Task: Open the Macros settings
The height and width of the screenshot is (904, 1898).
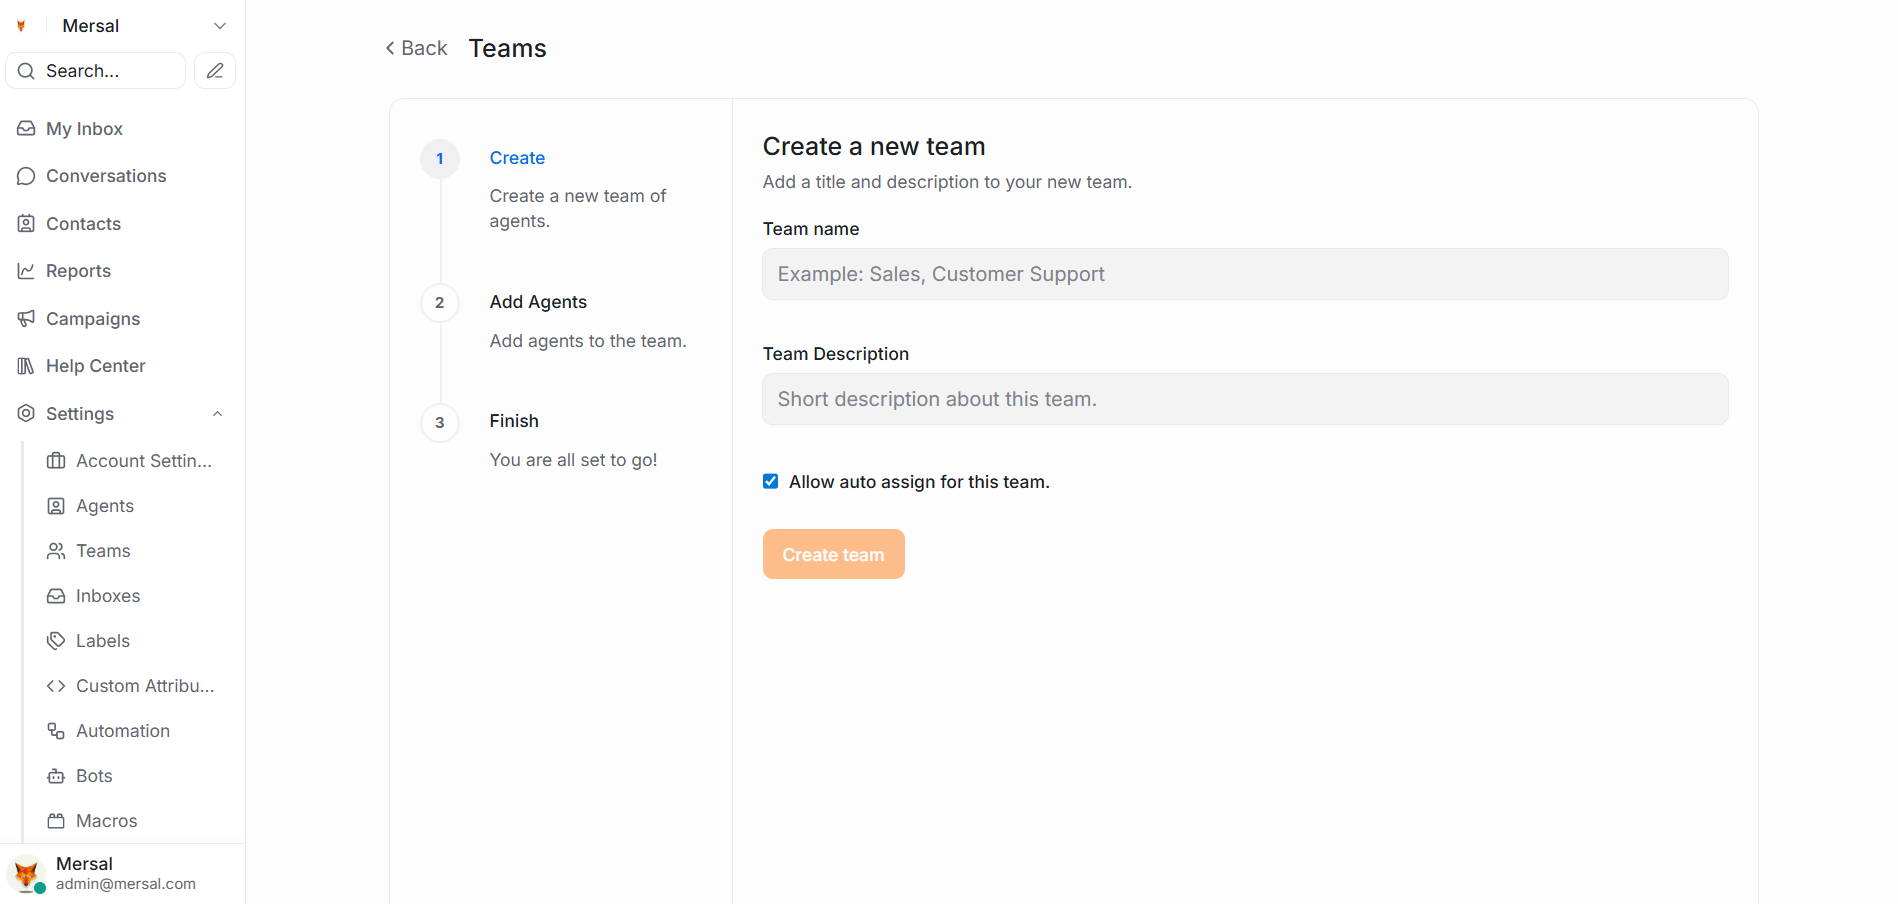Action: [106, 820]
